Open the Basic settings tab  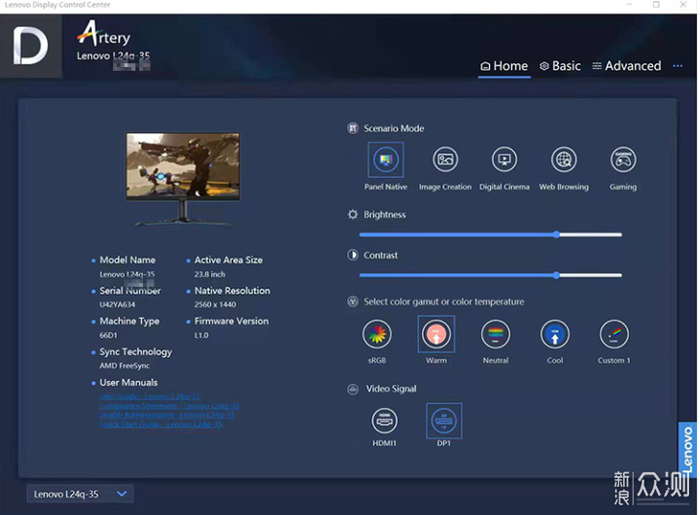click(560, 66)
